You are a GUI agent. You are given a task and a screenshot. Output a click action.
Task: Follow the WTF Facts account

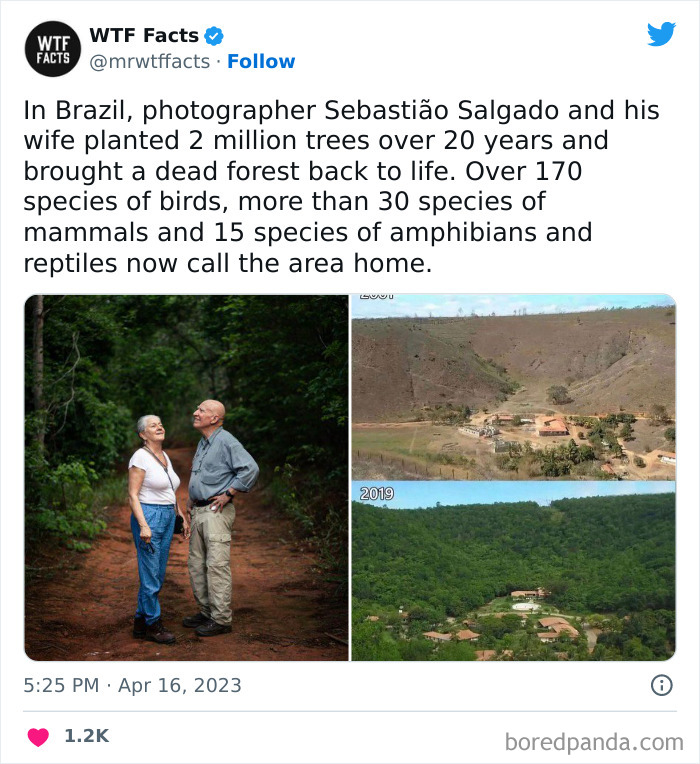[261, 62]
